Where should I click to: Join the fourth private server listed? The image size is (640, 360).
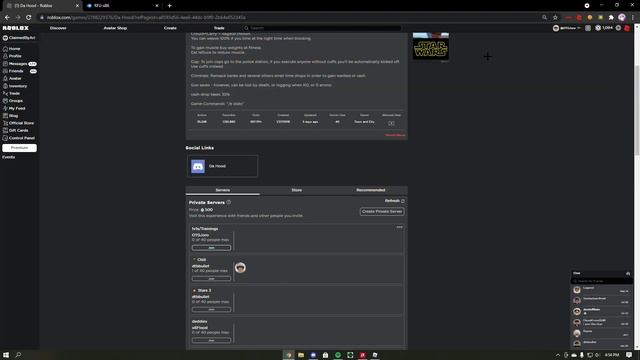pyautogui.click(x=211, y=340)
